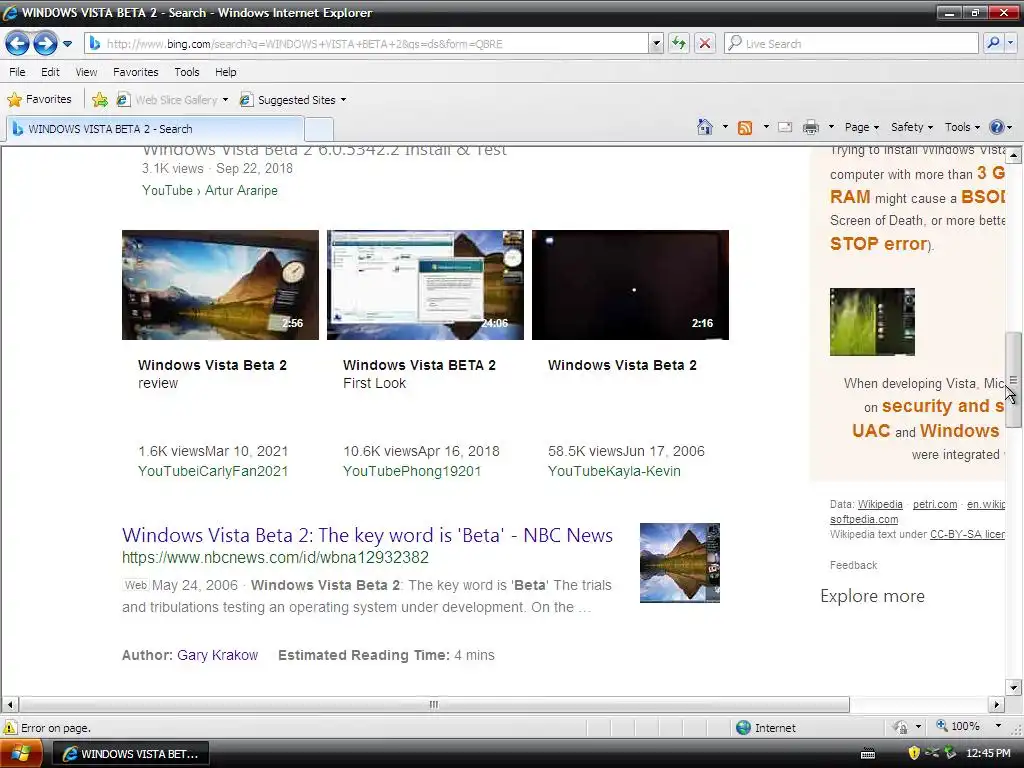Screen dimensions: 1024x768
Task: Click the Read Mail icon
Action: pyautogui.click(x=785, y=127)
